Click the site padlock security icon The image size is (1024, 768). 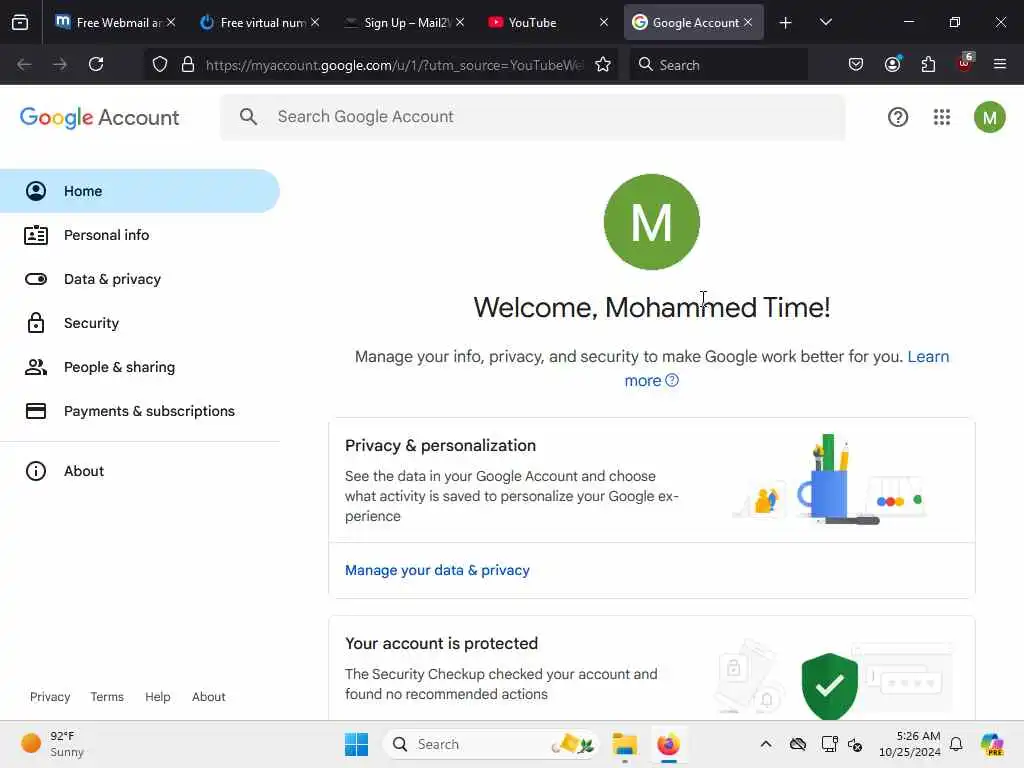(188, 64)
